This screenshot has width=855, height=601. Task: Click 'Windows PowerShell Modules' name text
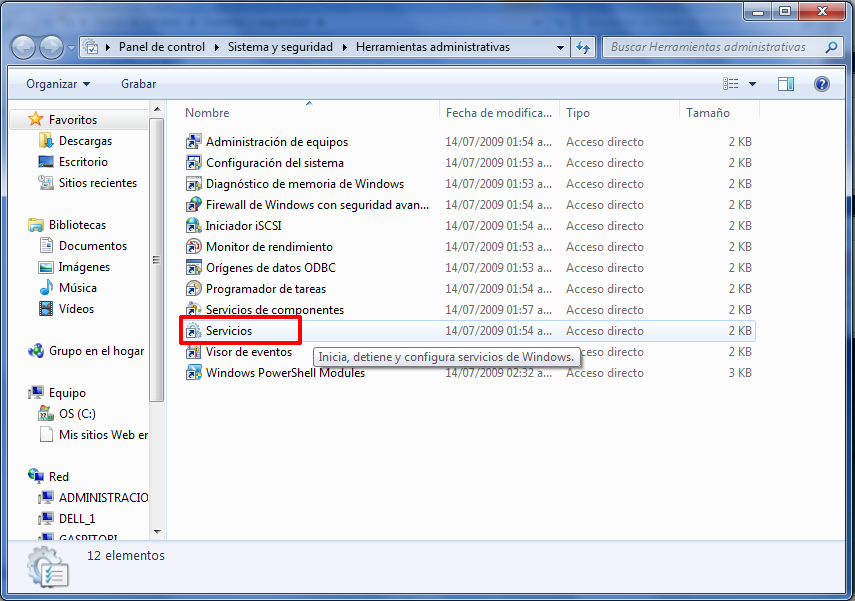(x=285, y=372)
